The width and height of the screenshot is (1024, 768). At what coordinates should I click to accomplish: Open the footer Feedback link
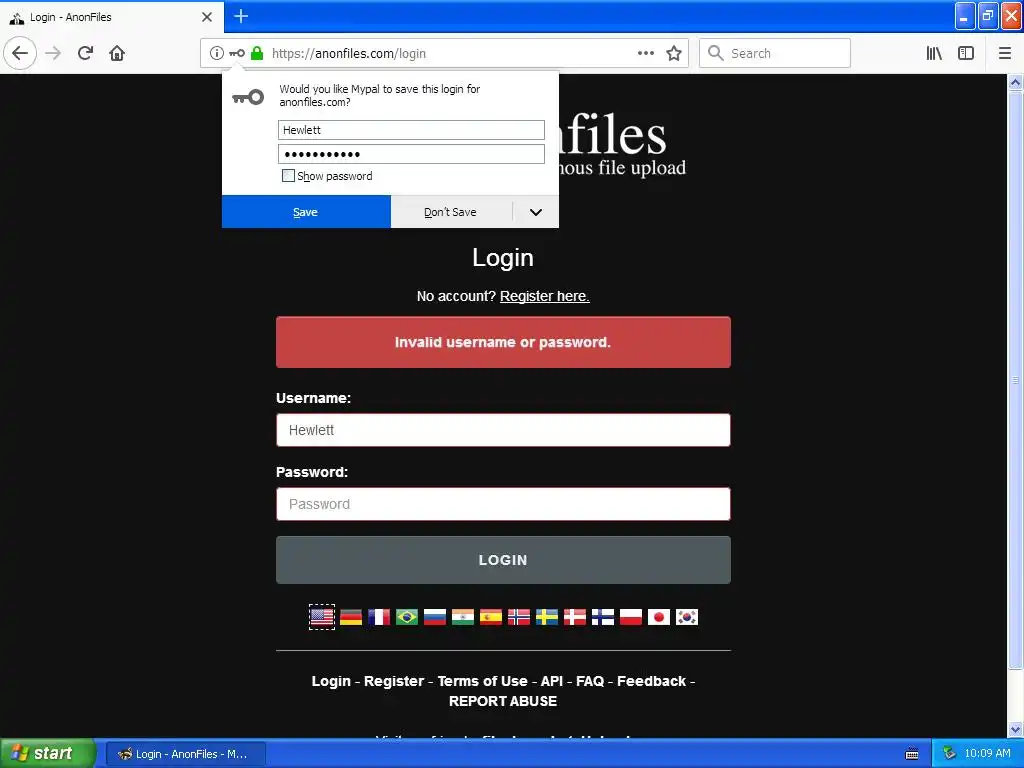click(x=652, y=681)
